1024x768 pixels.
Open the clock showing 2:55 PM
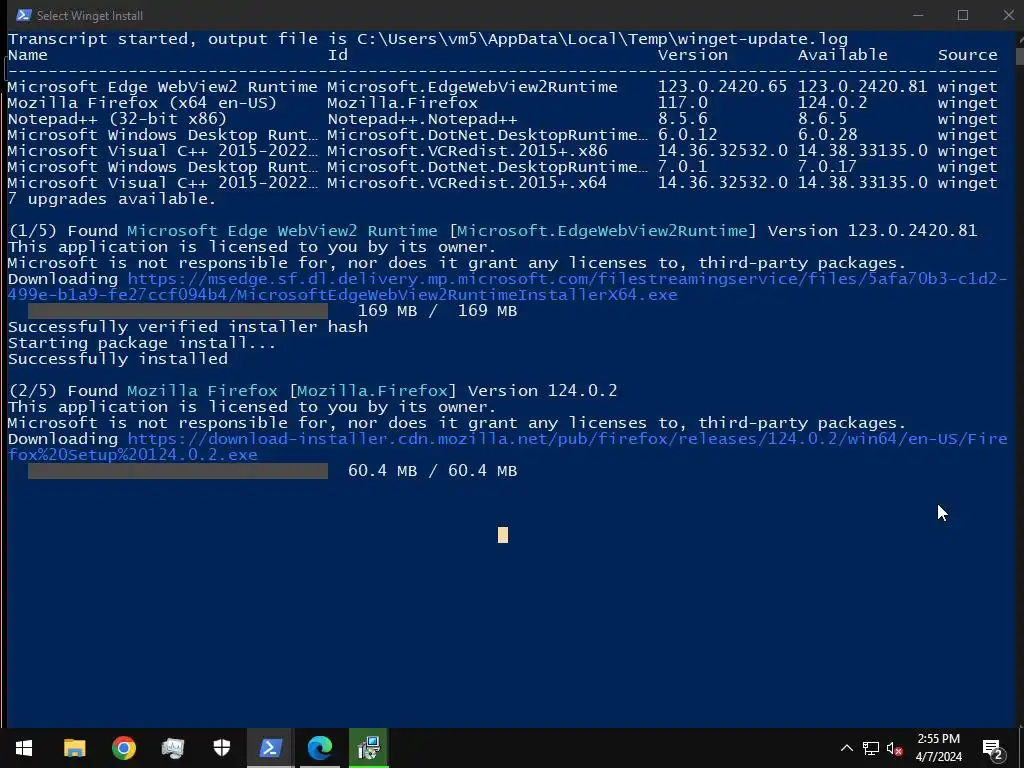[x=938, y=748]
